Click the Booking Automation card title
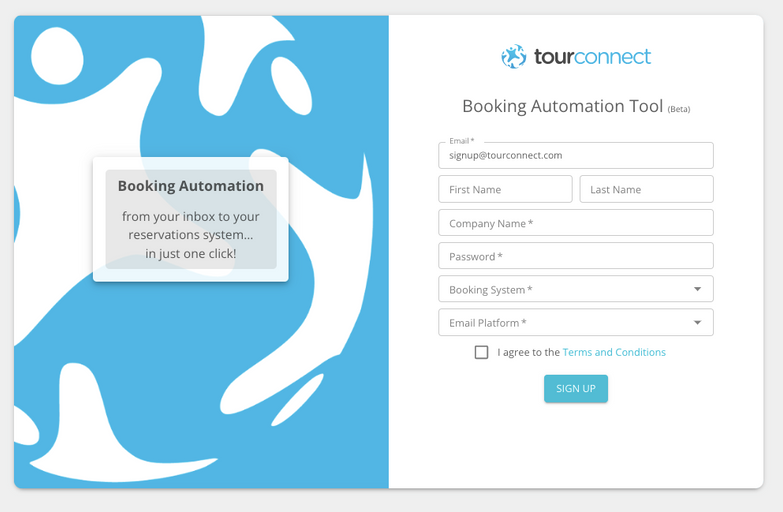 191,186
